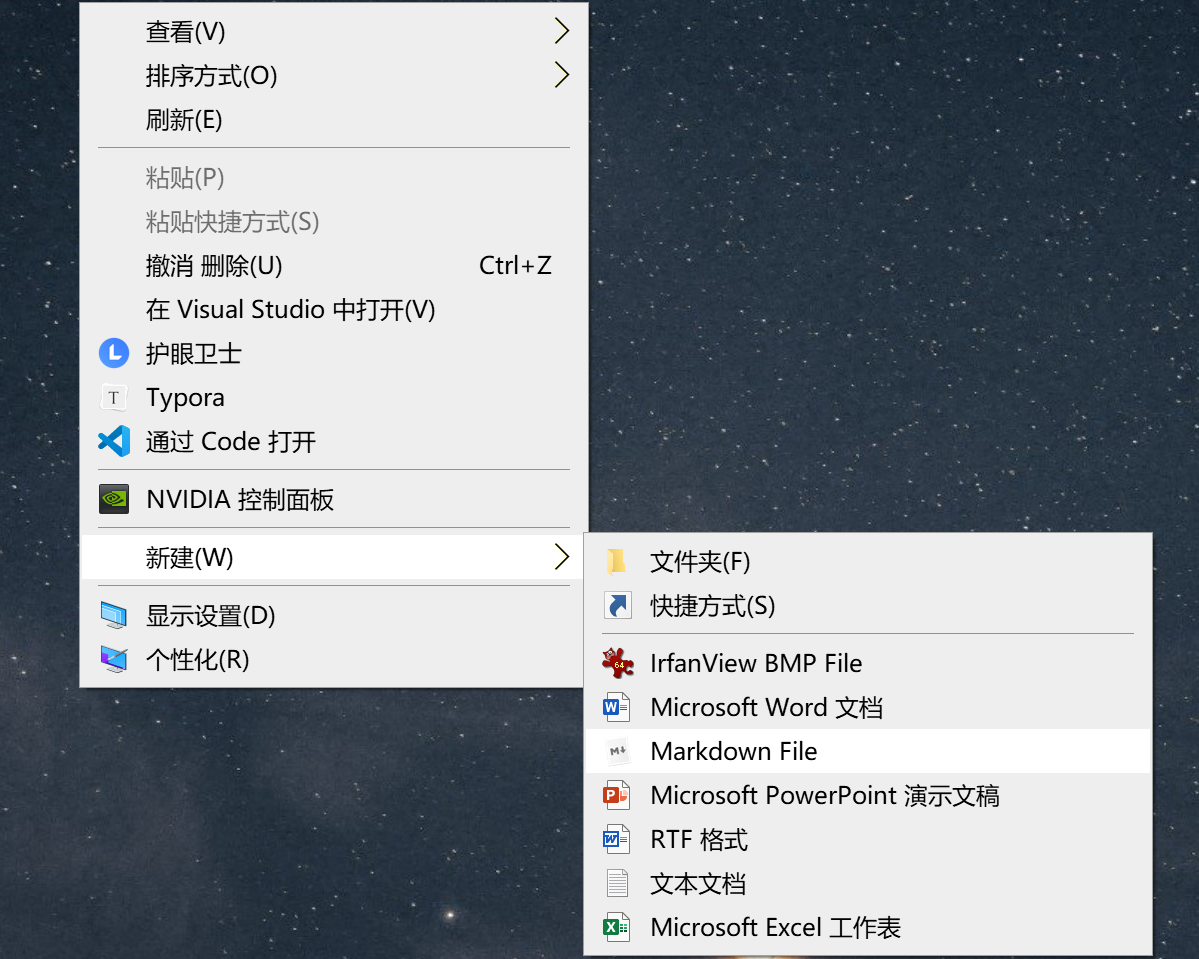Click the greyed 粘贴(P) entry
This screenshot has height=959, width=1199.
pyautogui.click(x=334, y=177)
